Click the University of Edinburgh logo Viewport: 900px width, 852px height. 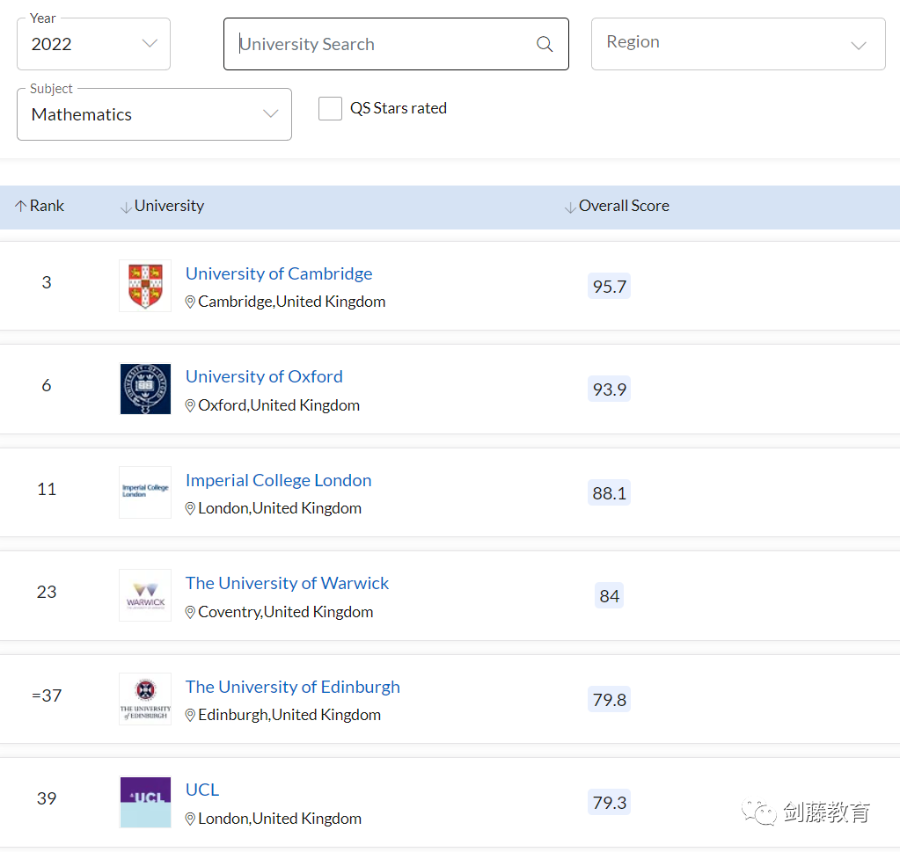[145, 698]
